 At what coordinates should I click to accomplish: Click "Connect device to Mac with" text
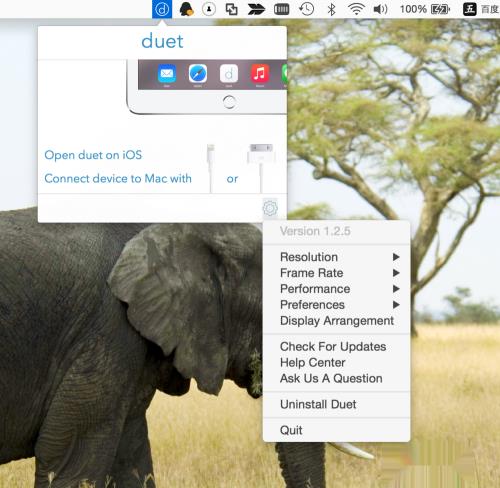pos(118,179)
